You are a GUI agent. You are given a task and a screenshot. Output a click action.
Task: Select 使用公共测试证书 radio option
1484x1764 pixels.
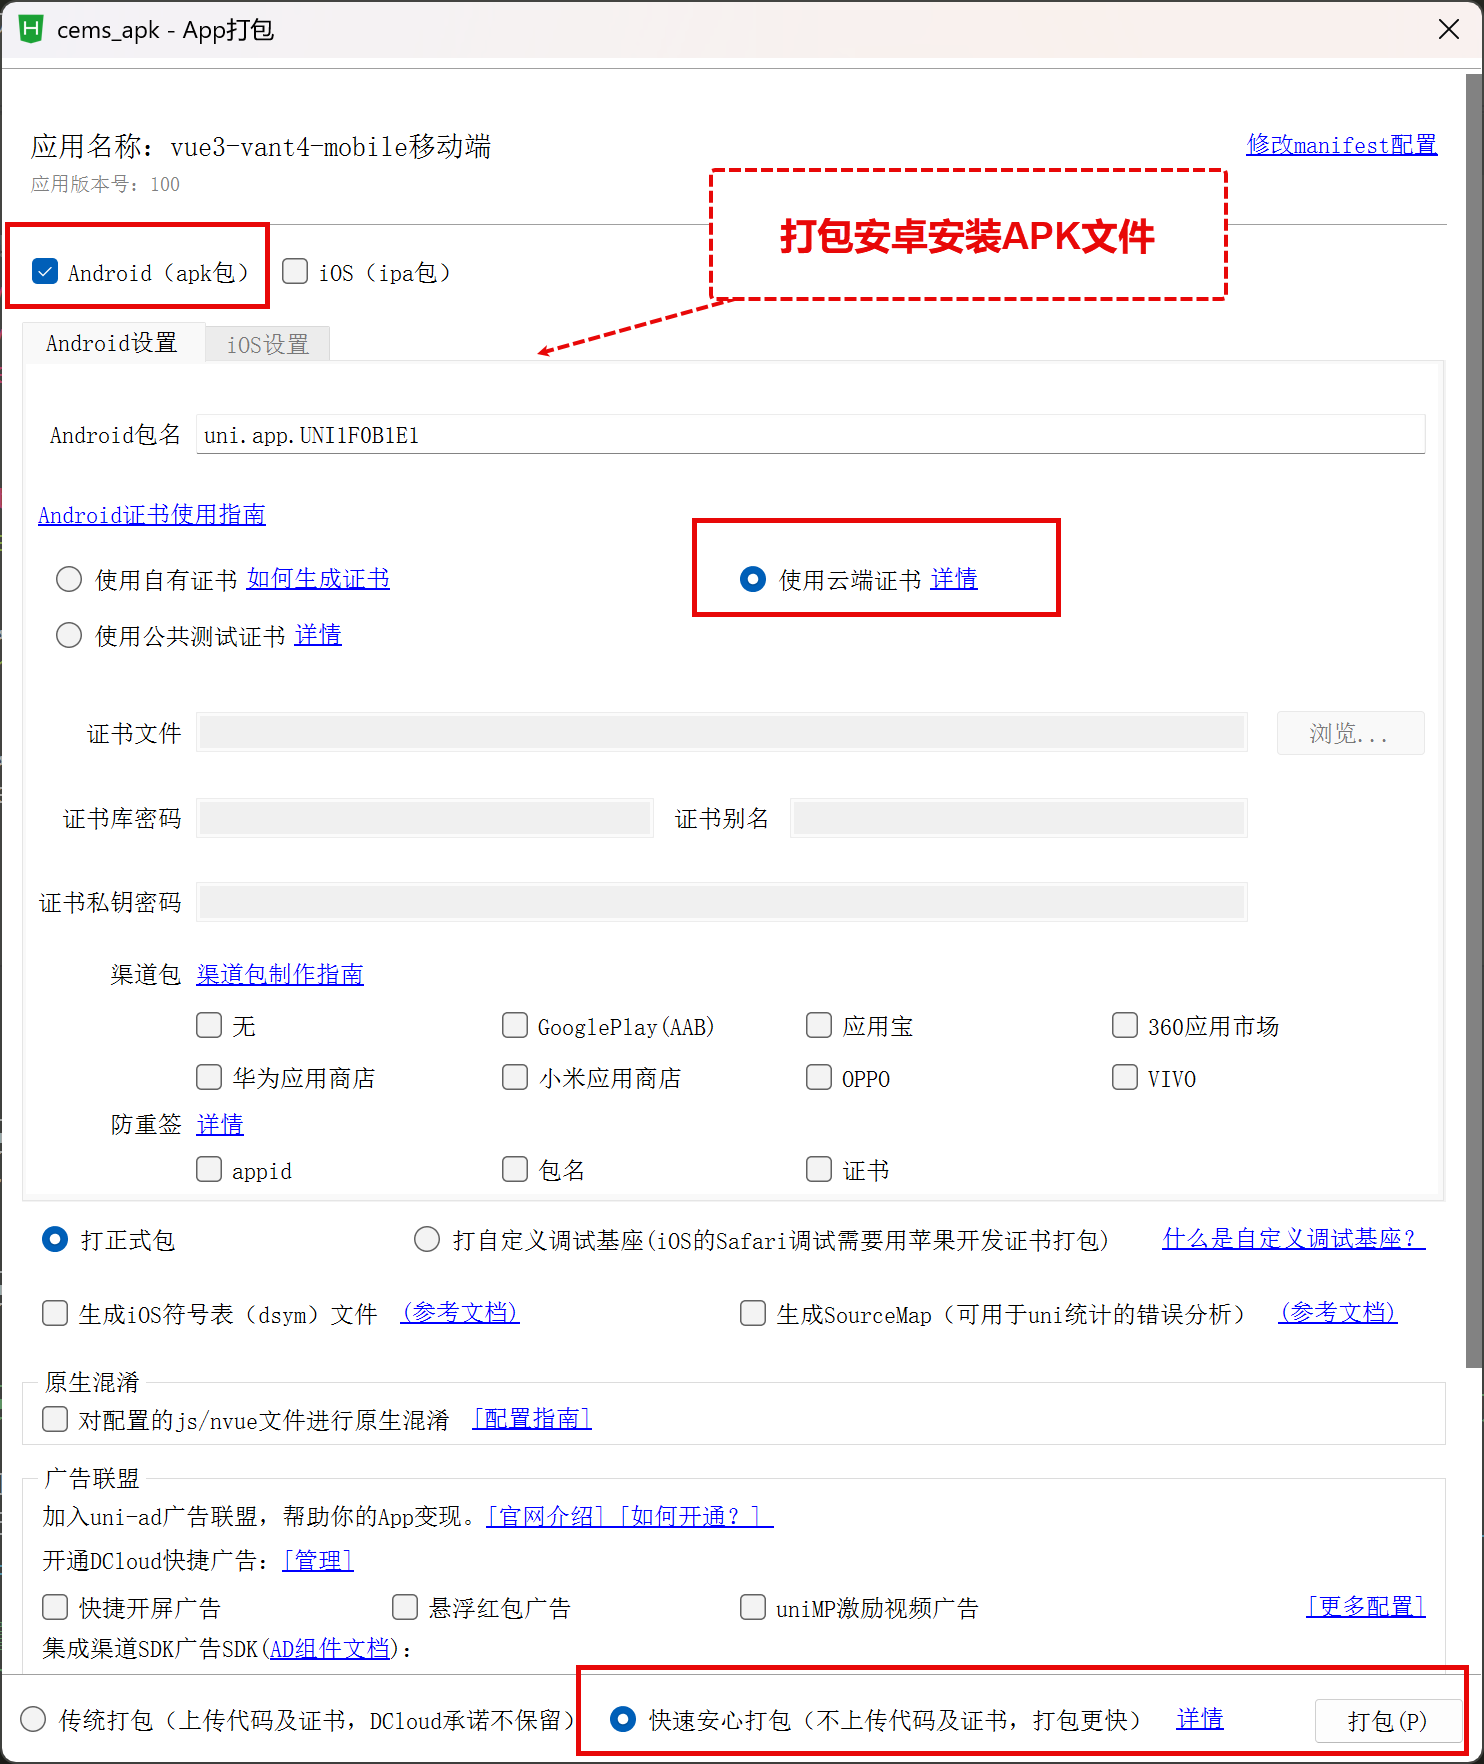click(x=69, y=636)
